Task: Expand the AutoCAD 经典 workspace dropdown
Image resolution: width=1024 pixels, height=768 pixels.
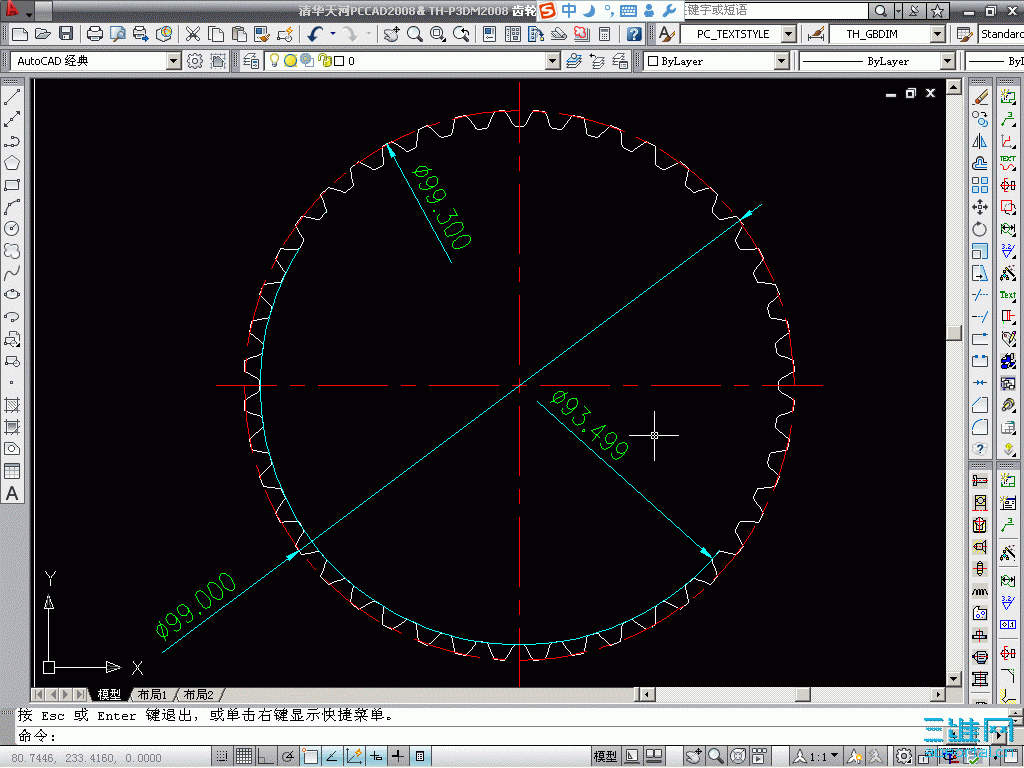Action: coord(173,61)
